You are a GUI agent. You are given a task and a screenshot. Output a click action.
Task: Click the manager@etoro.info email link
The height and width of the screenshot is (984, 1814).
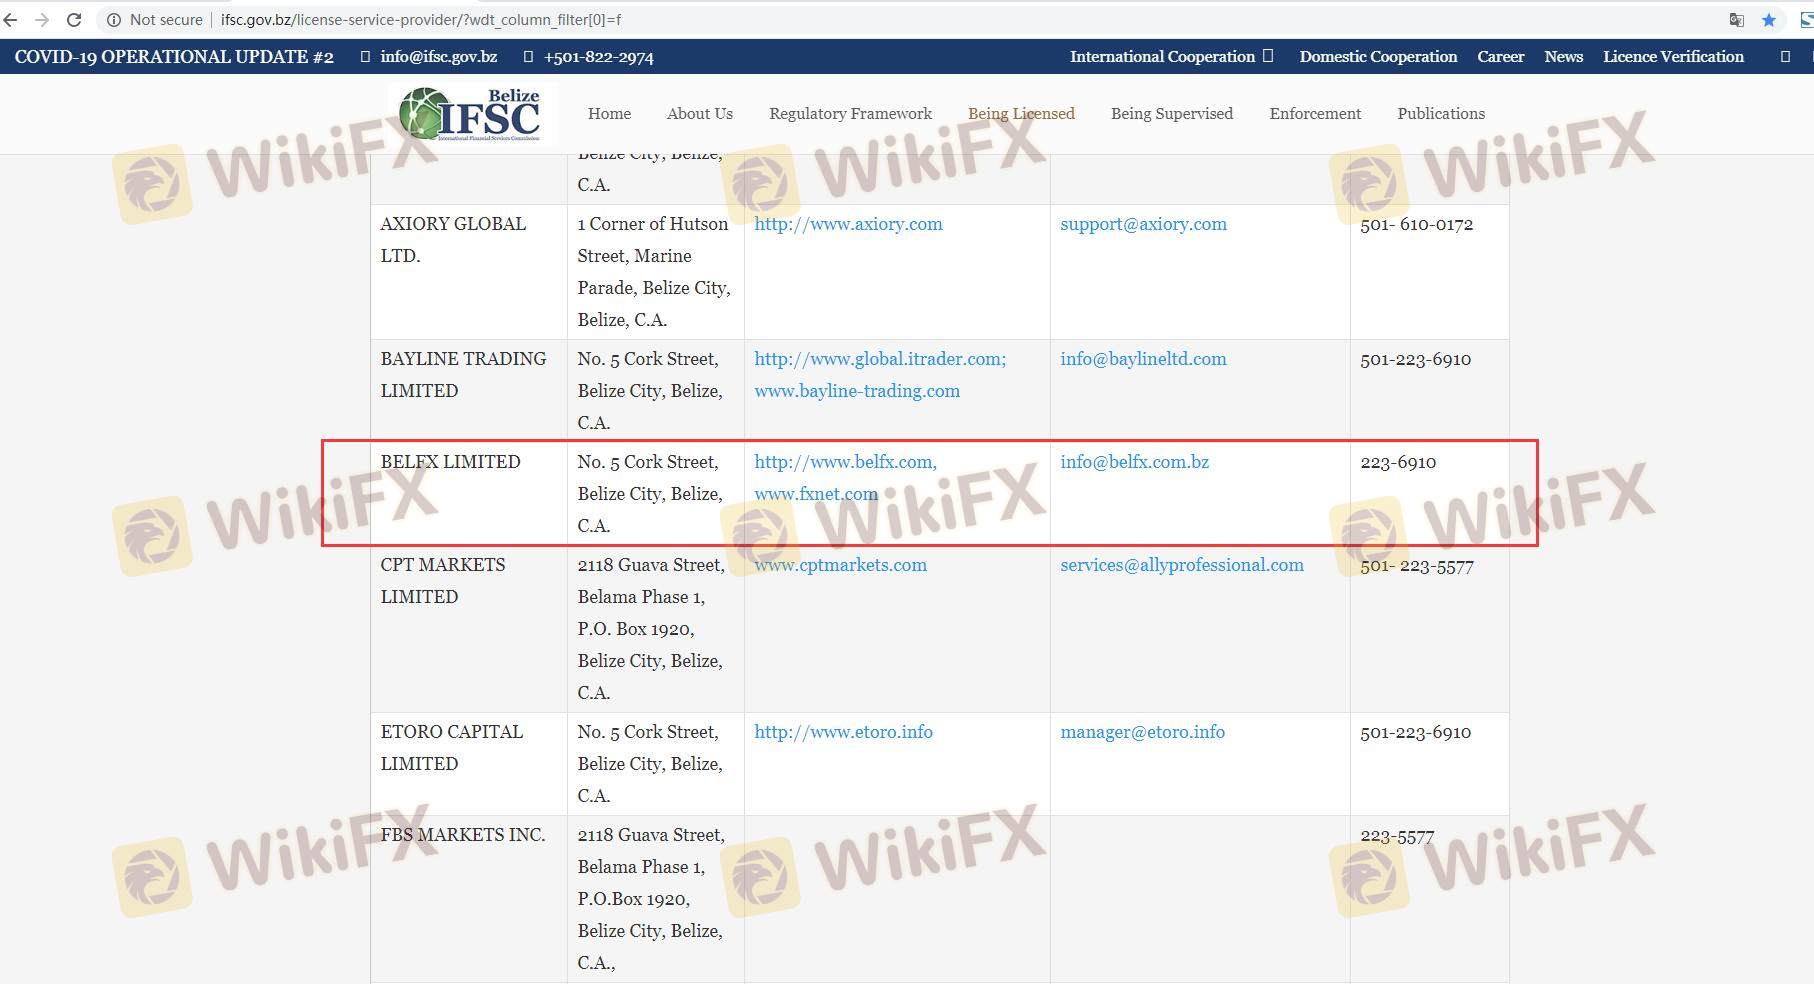[1142, 732]
